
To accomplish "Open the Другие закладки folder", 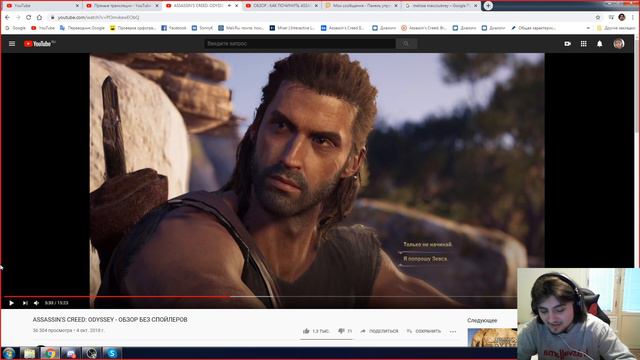I will click(x=616, y=28).
